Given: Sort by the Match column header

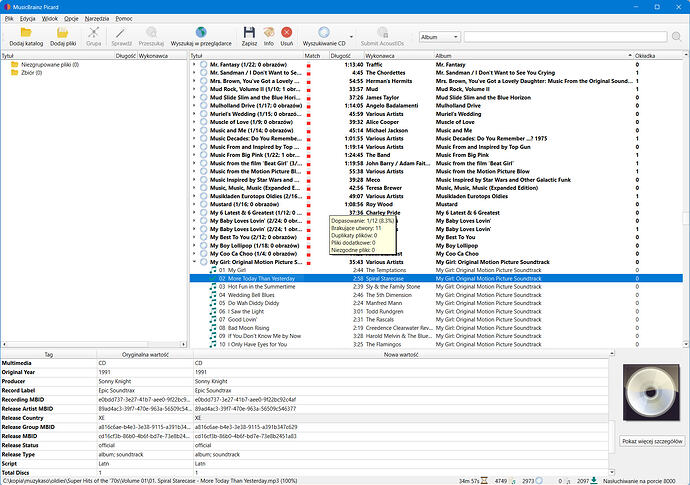Looking at the screenshot, I should pos(316,56).
